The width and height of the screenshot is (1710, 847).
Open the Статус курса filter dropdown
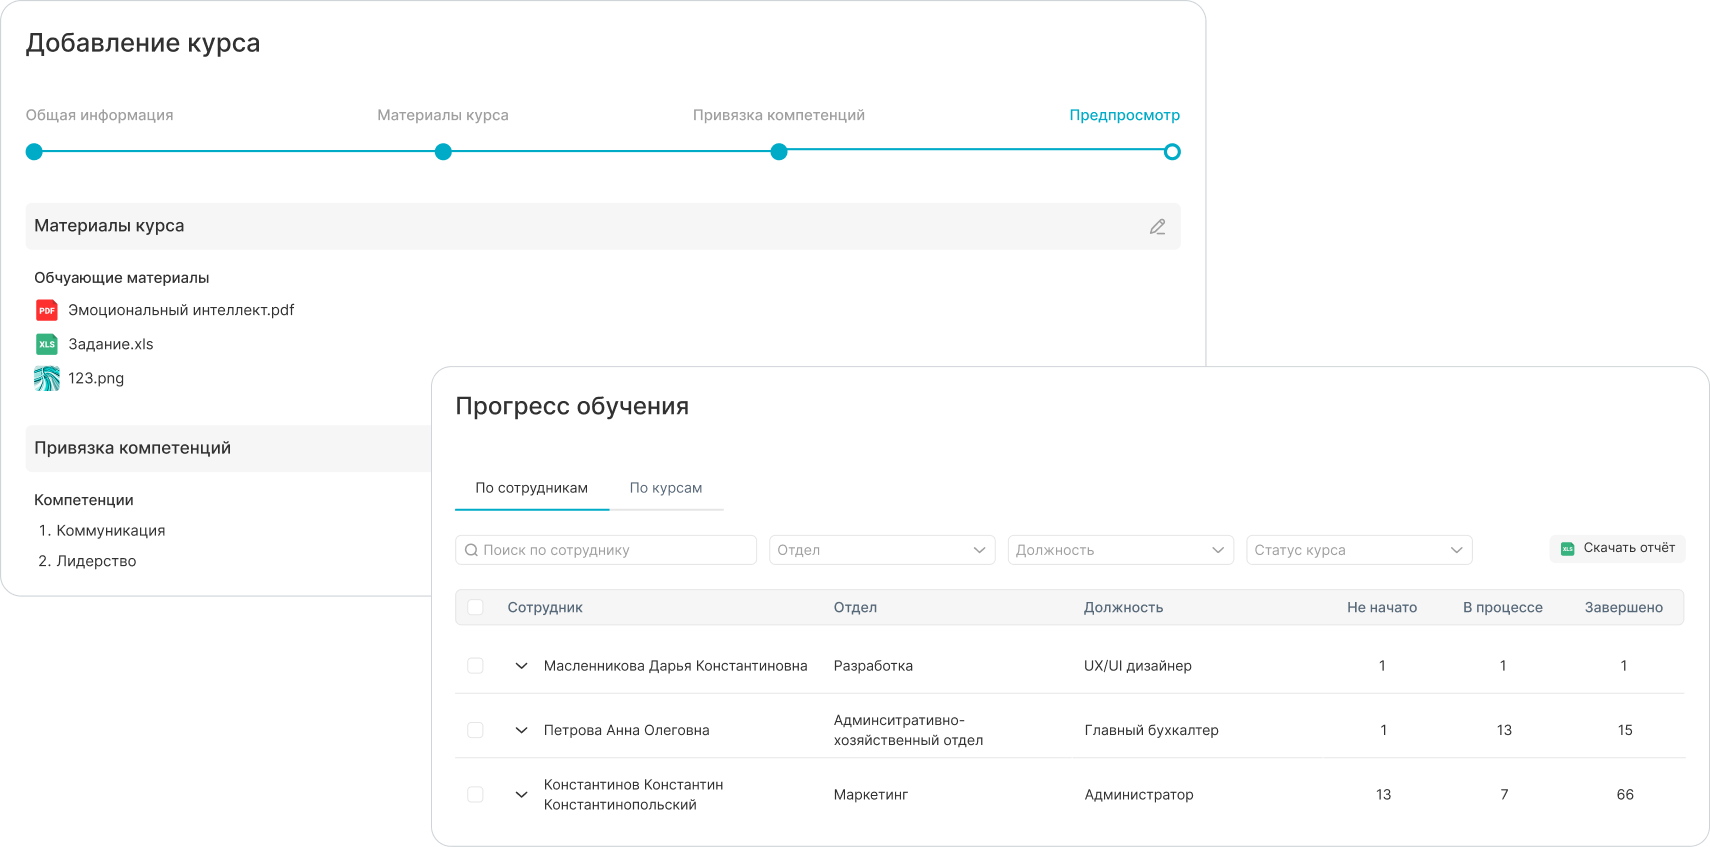(x=1359, y=550)
